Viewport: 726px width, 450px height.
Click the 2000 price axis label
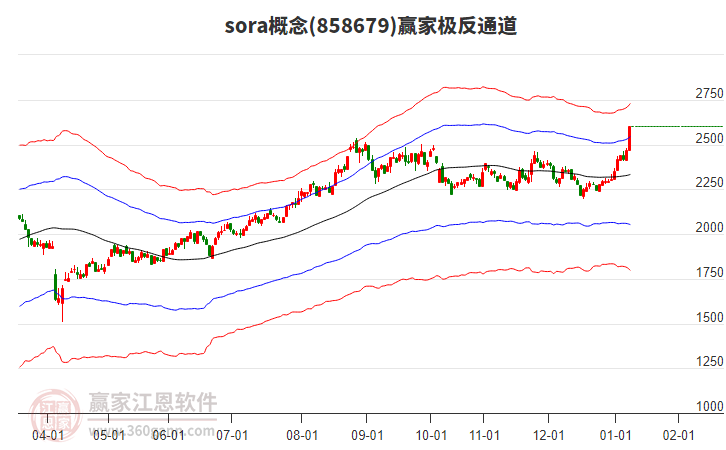tap(709, 228)
